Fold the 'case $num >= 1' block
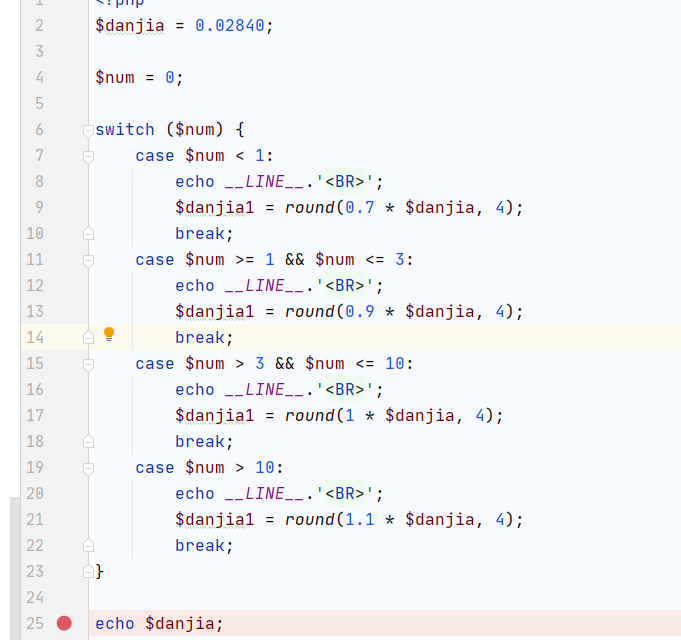The image size is (681, 640). pyautogui.click(x=88, y=260)
